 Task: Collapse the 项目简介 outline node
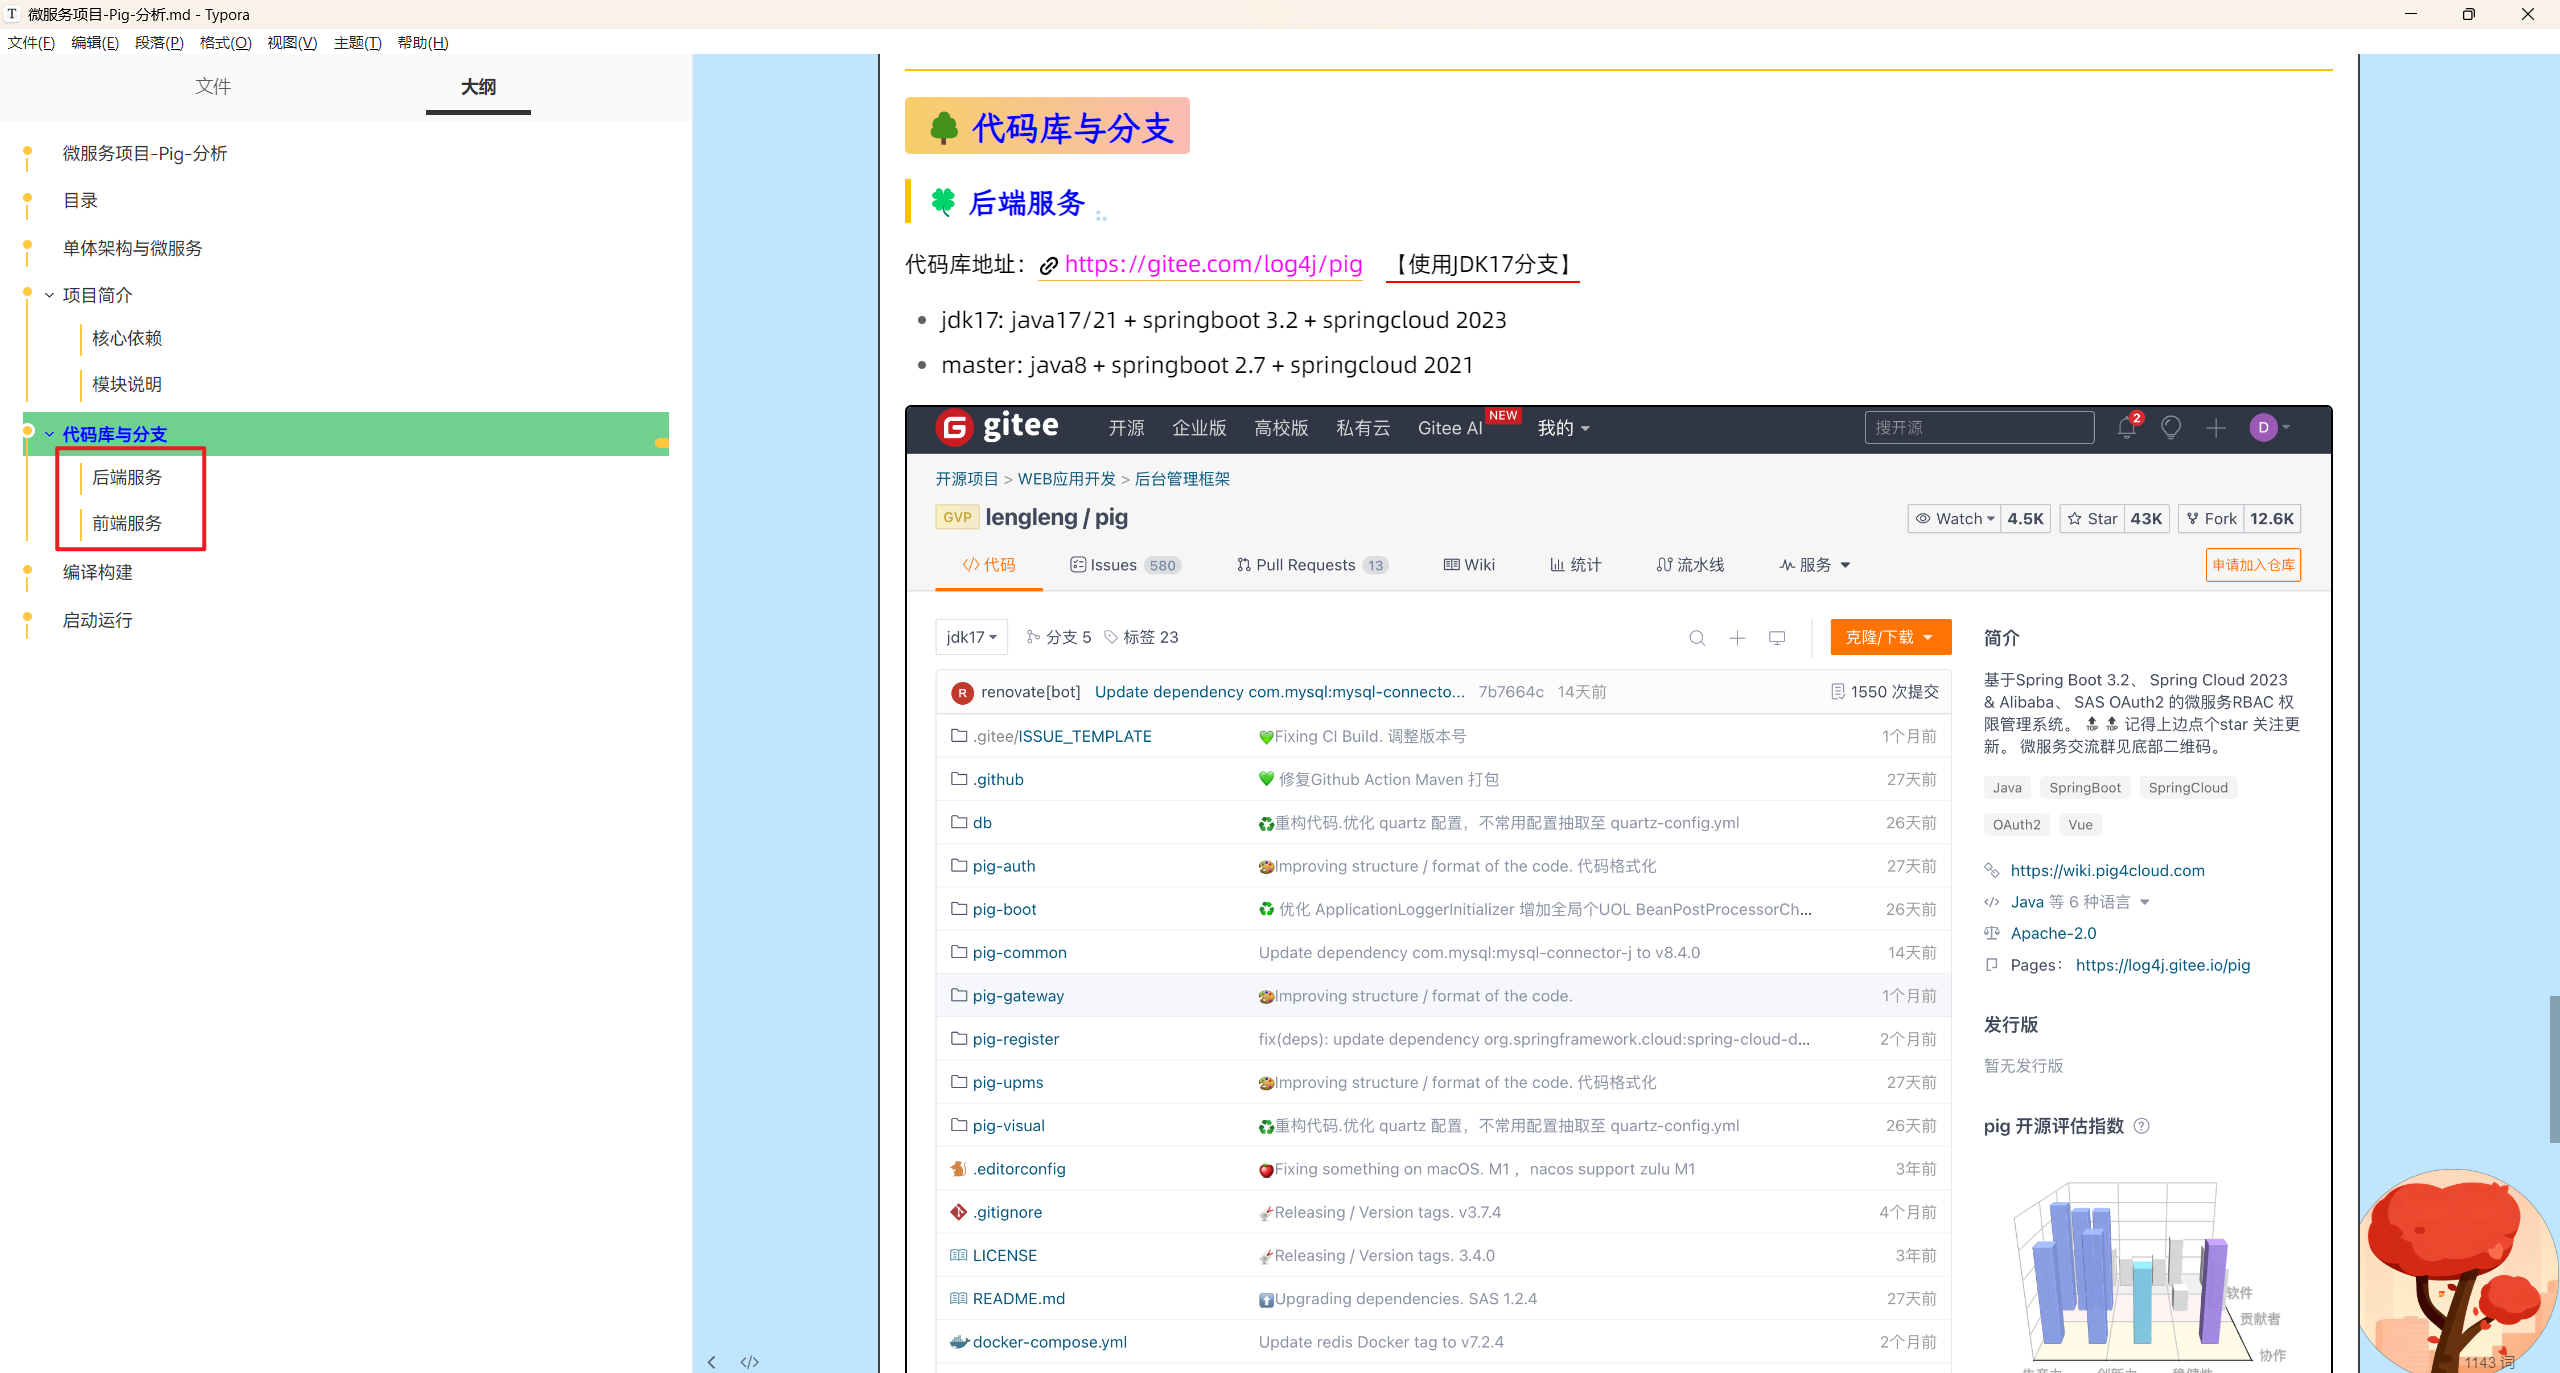(49, 295)
